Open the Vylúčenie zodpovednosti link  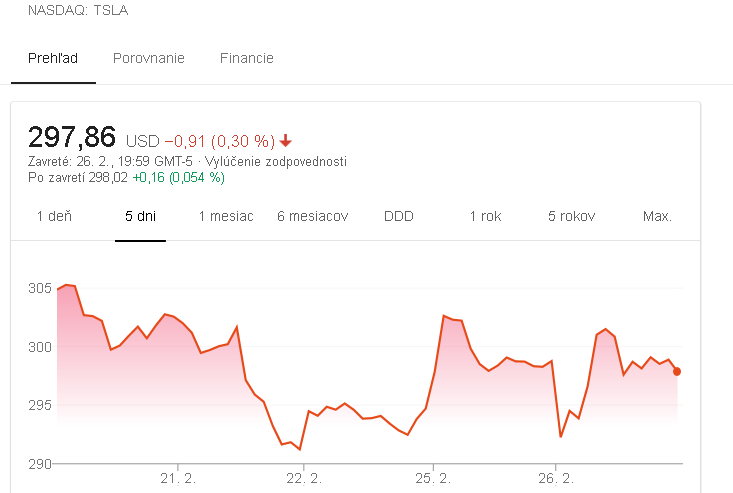click(276, 162)
